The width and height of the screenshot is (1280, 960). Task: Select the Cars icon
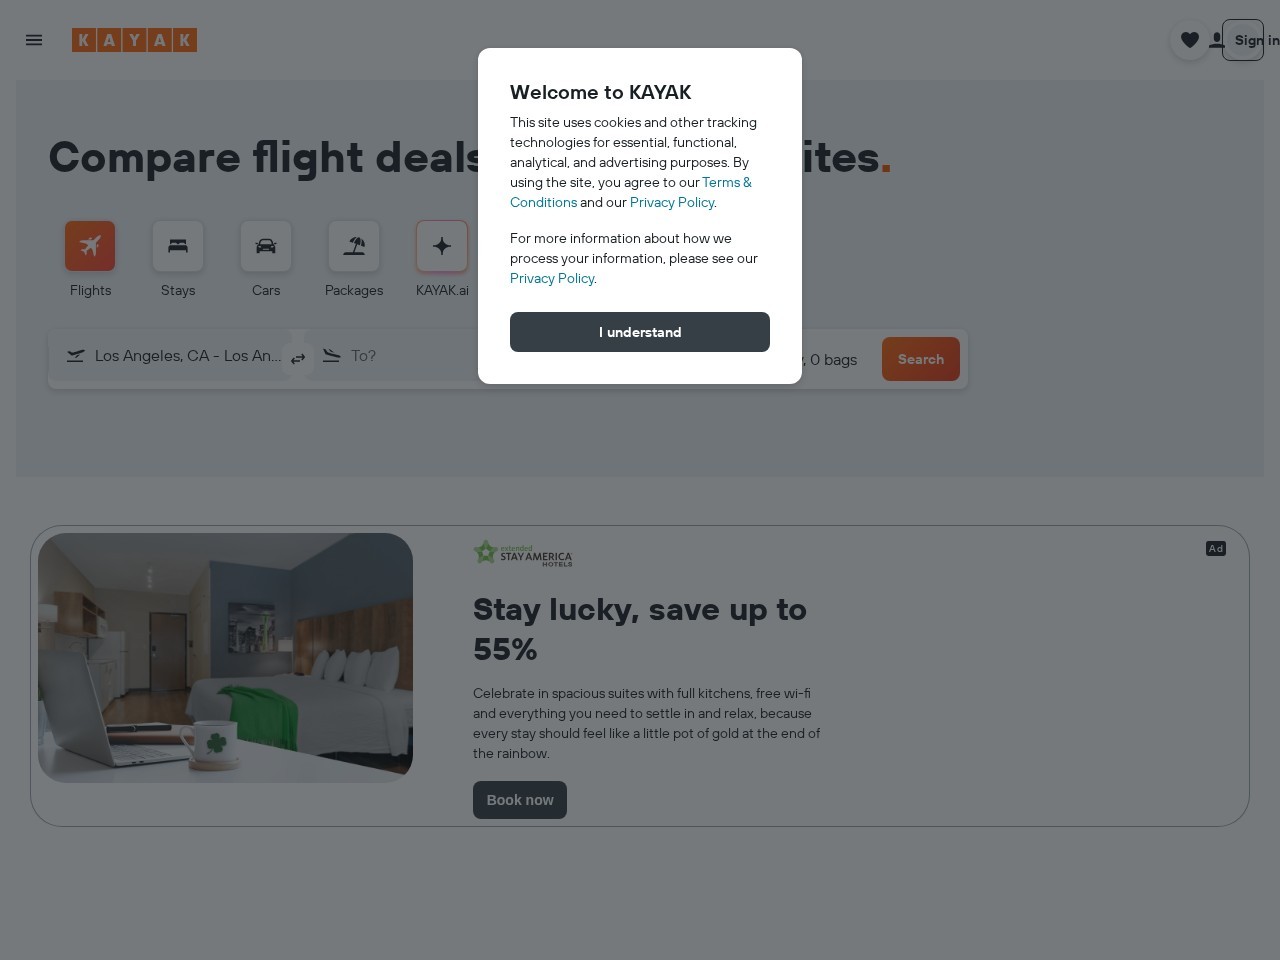[266, 246]
